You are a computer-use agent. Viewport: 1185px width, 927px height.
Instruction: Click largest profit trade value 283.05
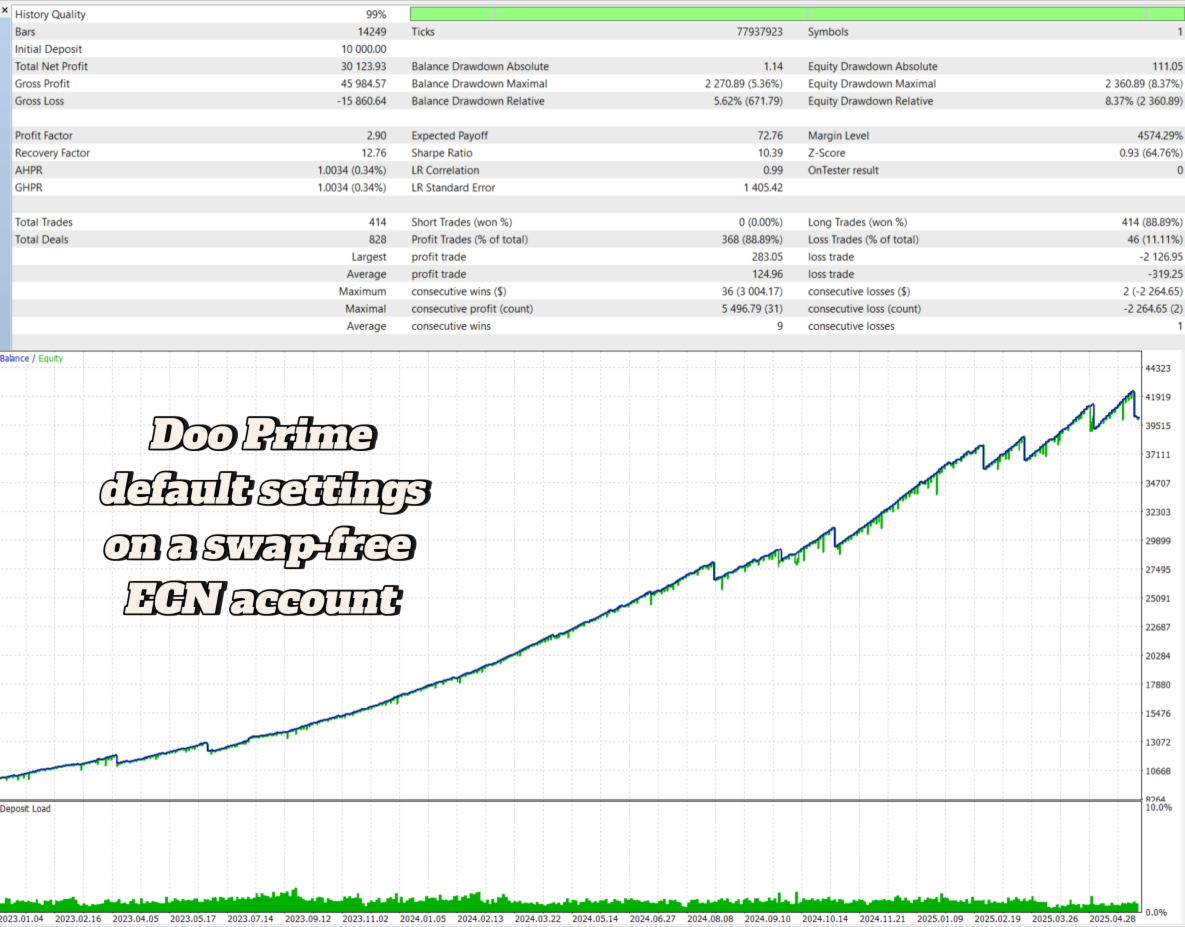pos(767,257)
